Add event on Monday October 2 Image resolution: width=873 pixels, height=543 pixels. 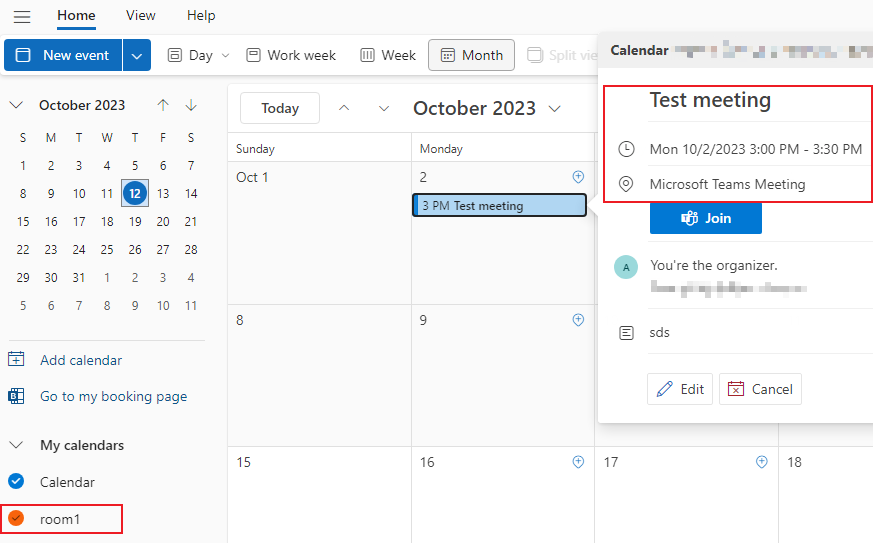click(x=578, y=177)
